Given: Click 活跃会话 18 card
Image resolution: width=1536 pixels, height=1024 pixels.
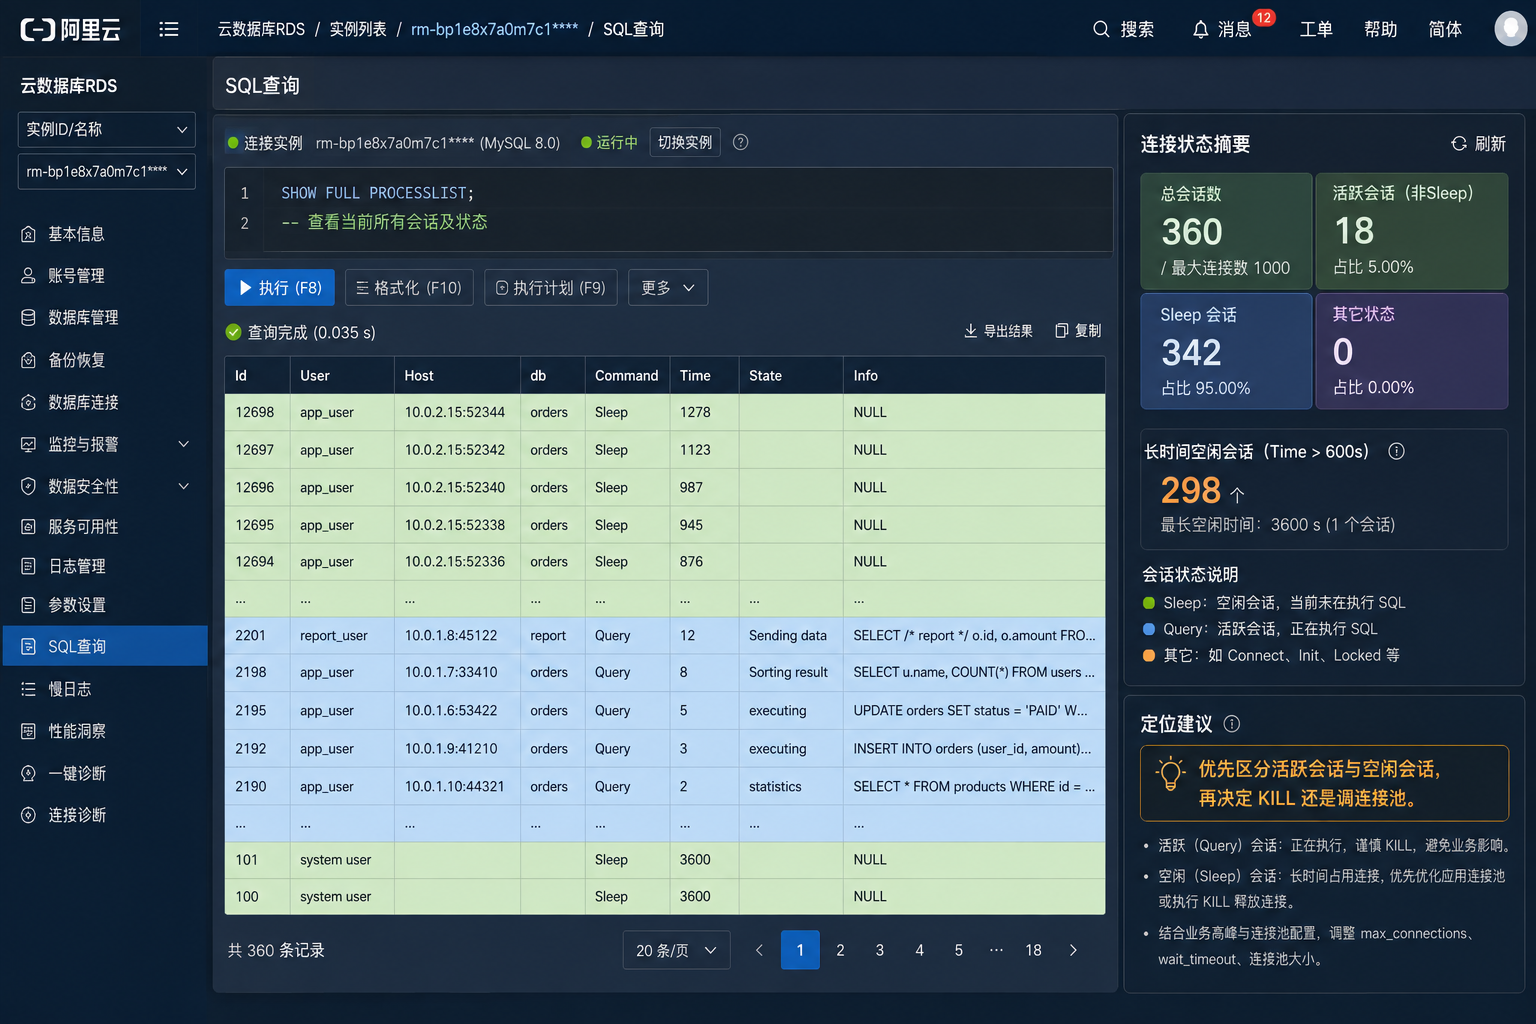Looking at the screenshot, I should (x=1411, y=231).
